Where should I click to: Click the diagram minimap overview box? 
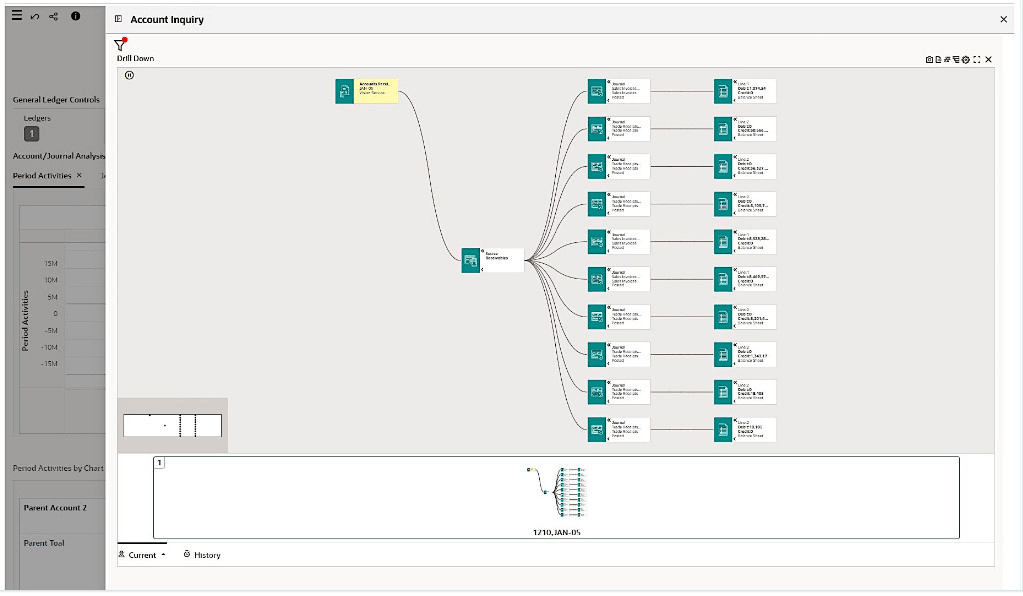172,425
